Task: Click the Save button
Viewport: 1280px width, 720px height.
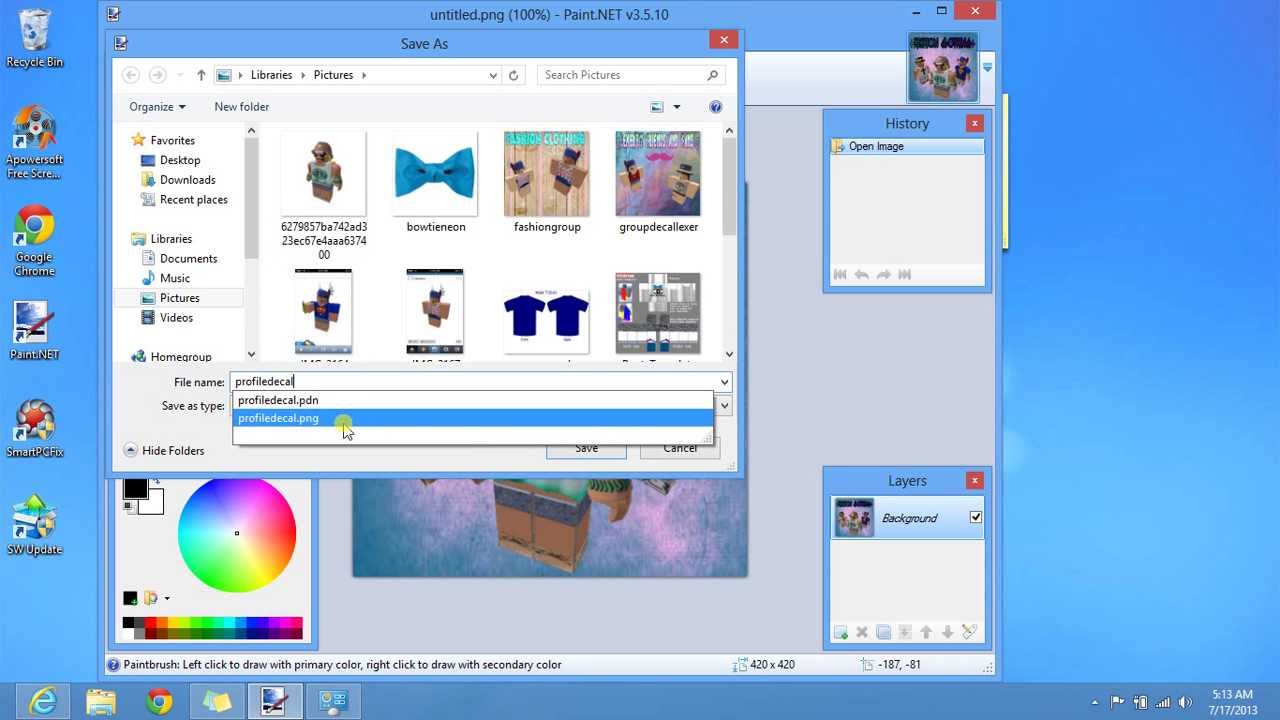Action: pos(586,448)
